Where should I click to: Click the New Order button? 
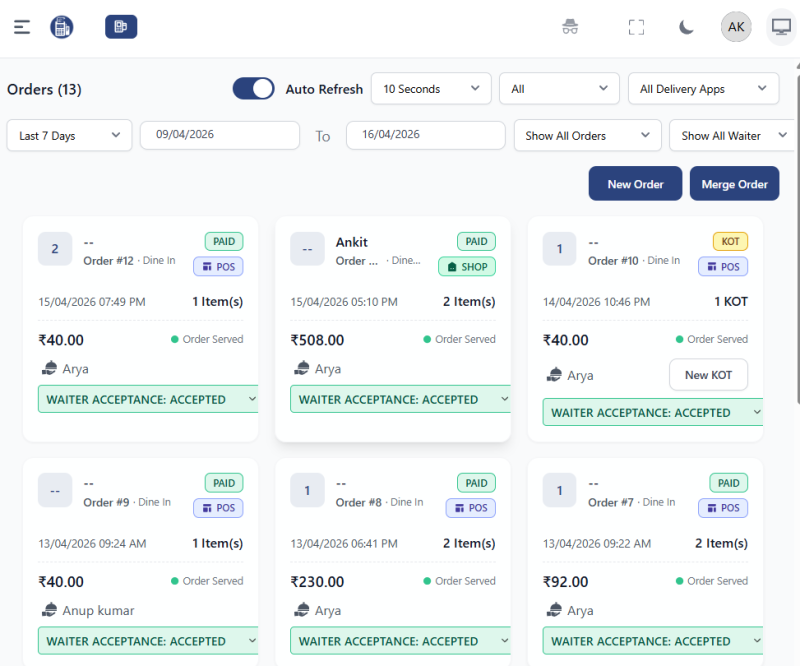point(635,184)
